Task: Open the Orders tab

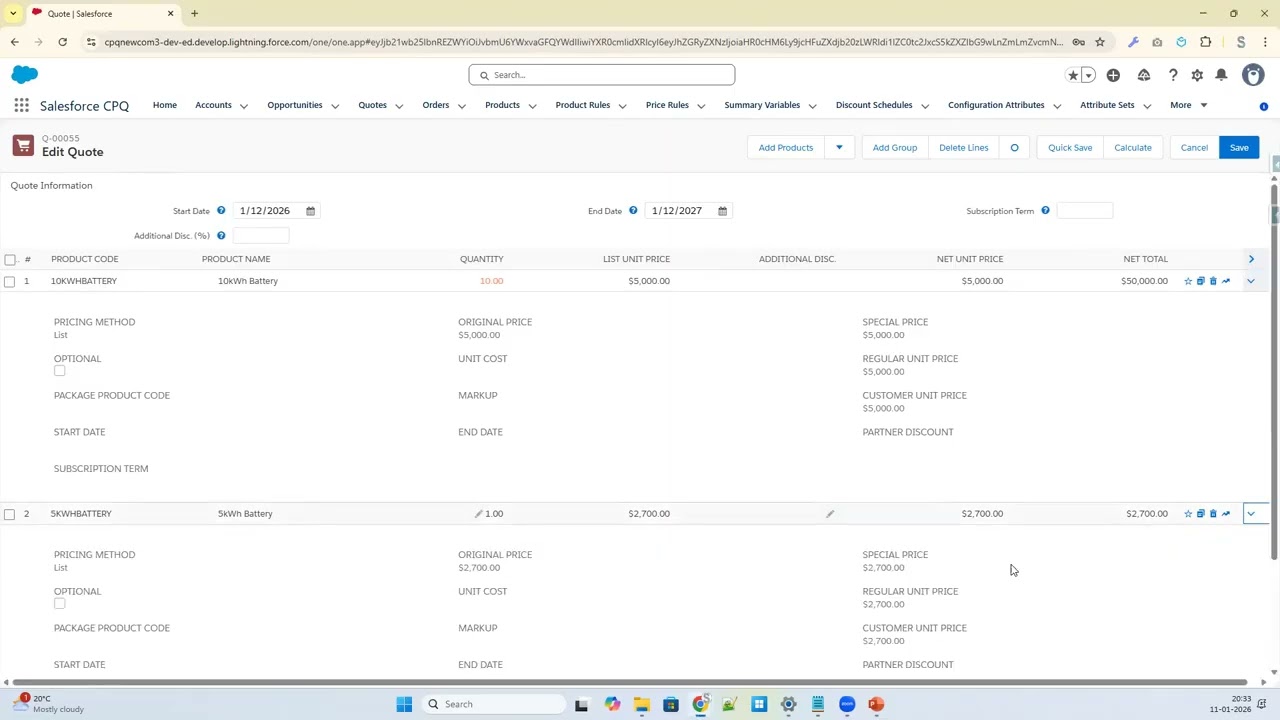Action: click(x=435, y=105)
